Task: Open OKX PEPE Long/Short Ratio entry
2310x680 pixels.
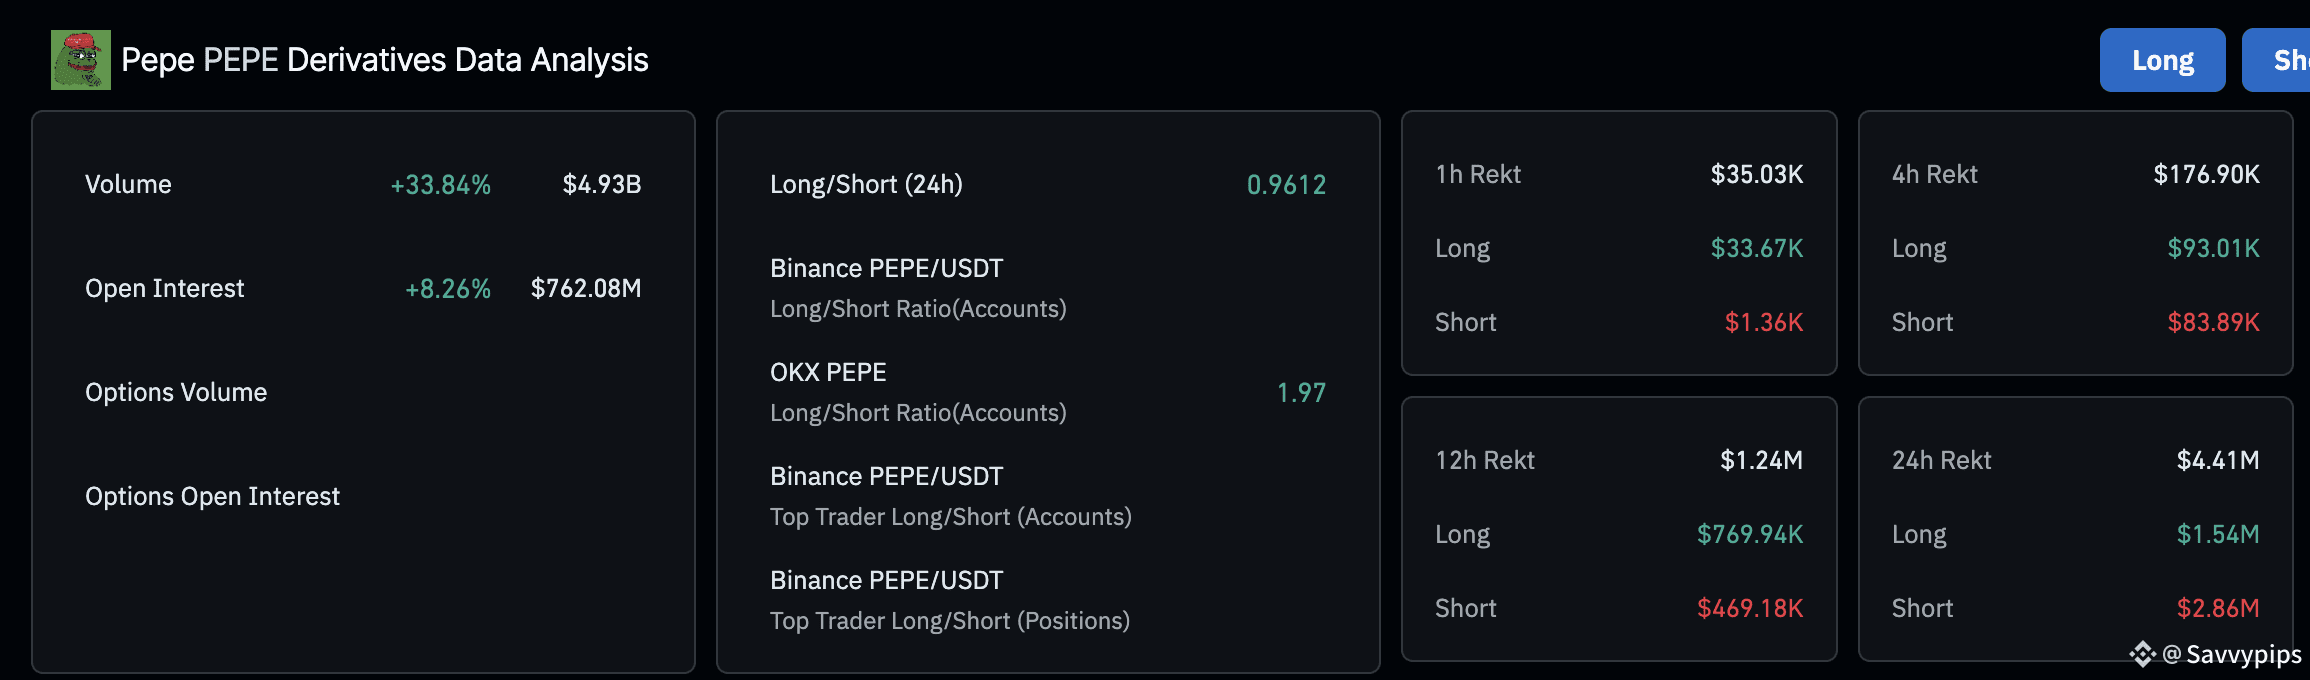Action: click(x=1047, y=392)
